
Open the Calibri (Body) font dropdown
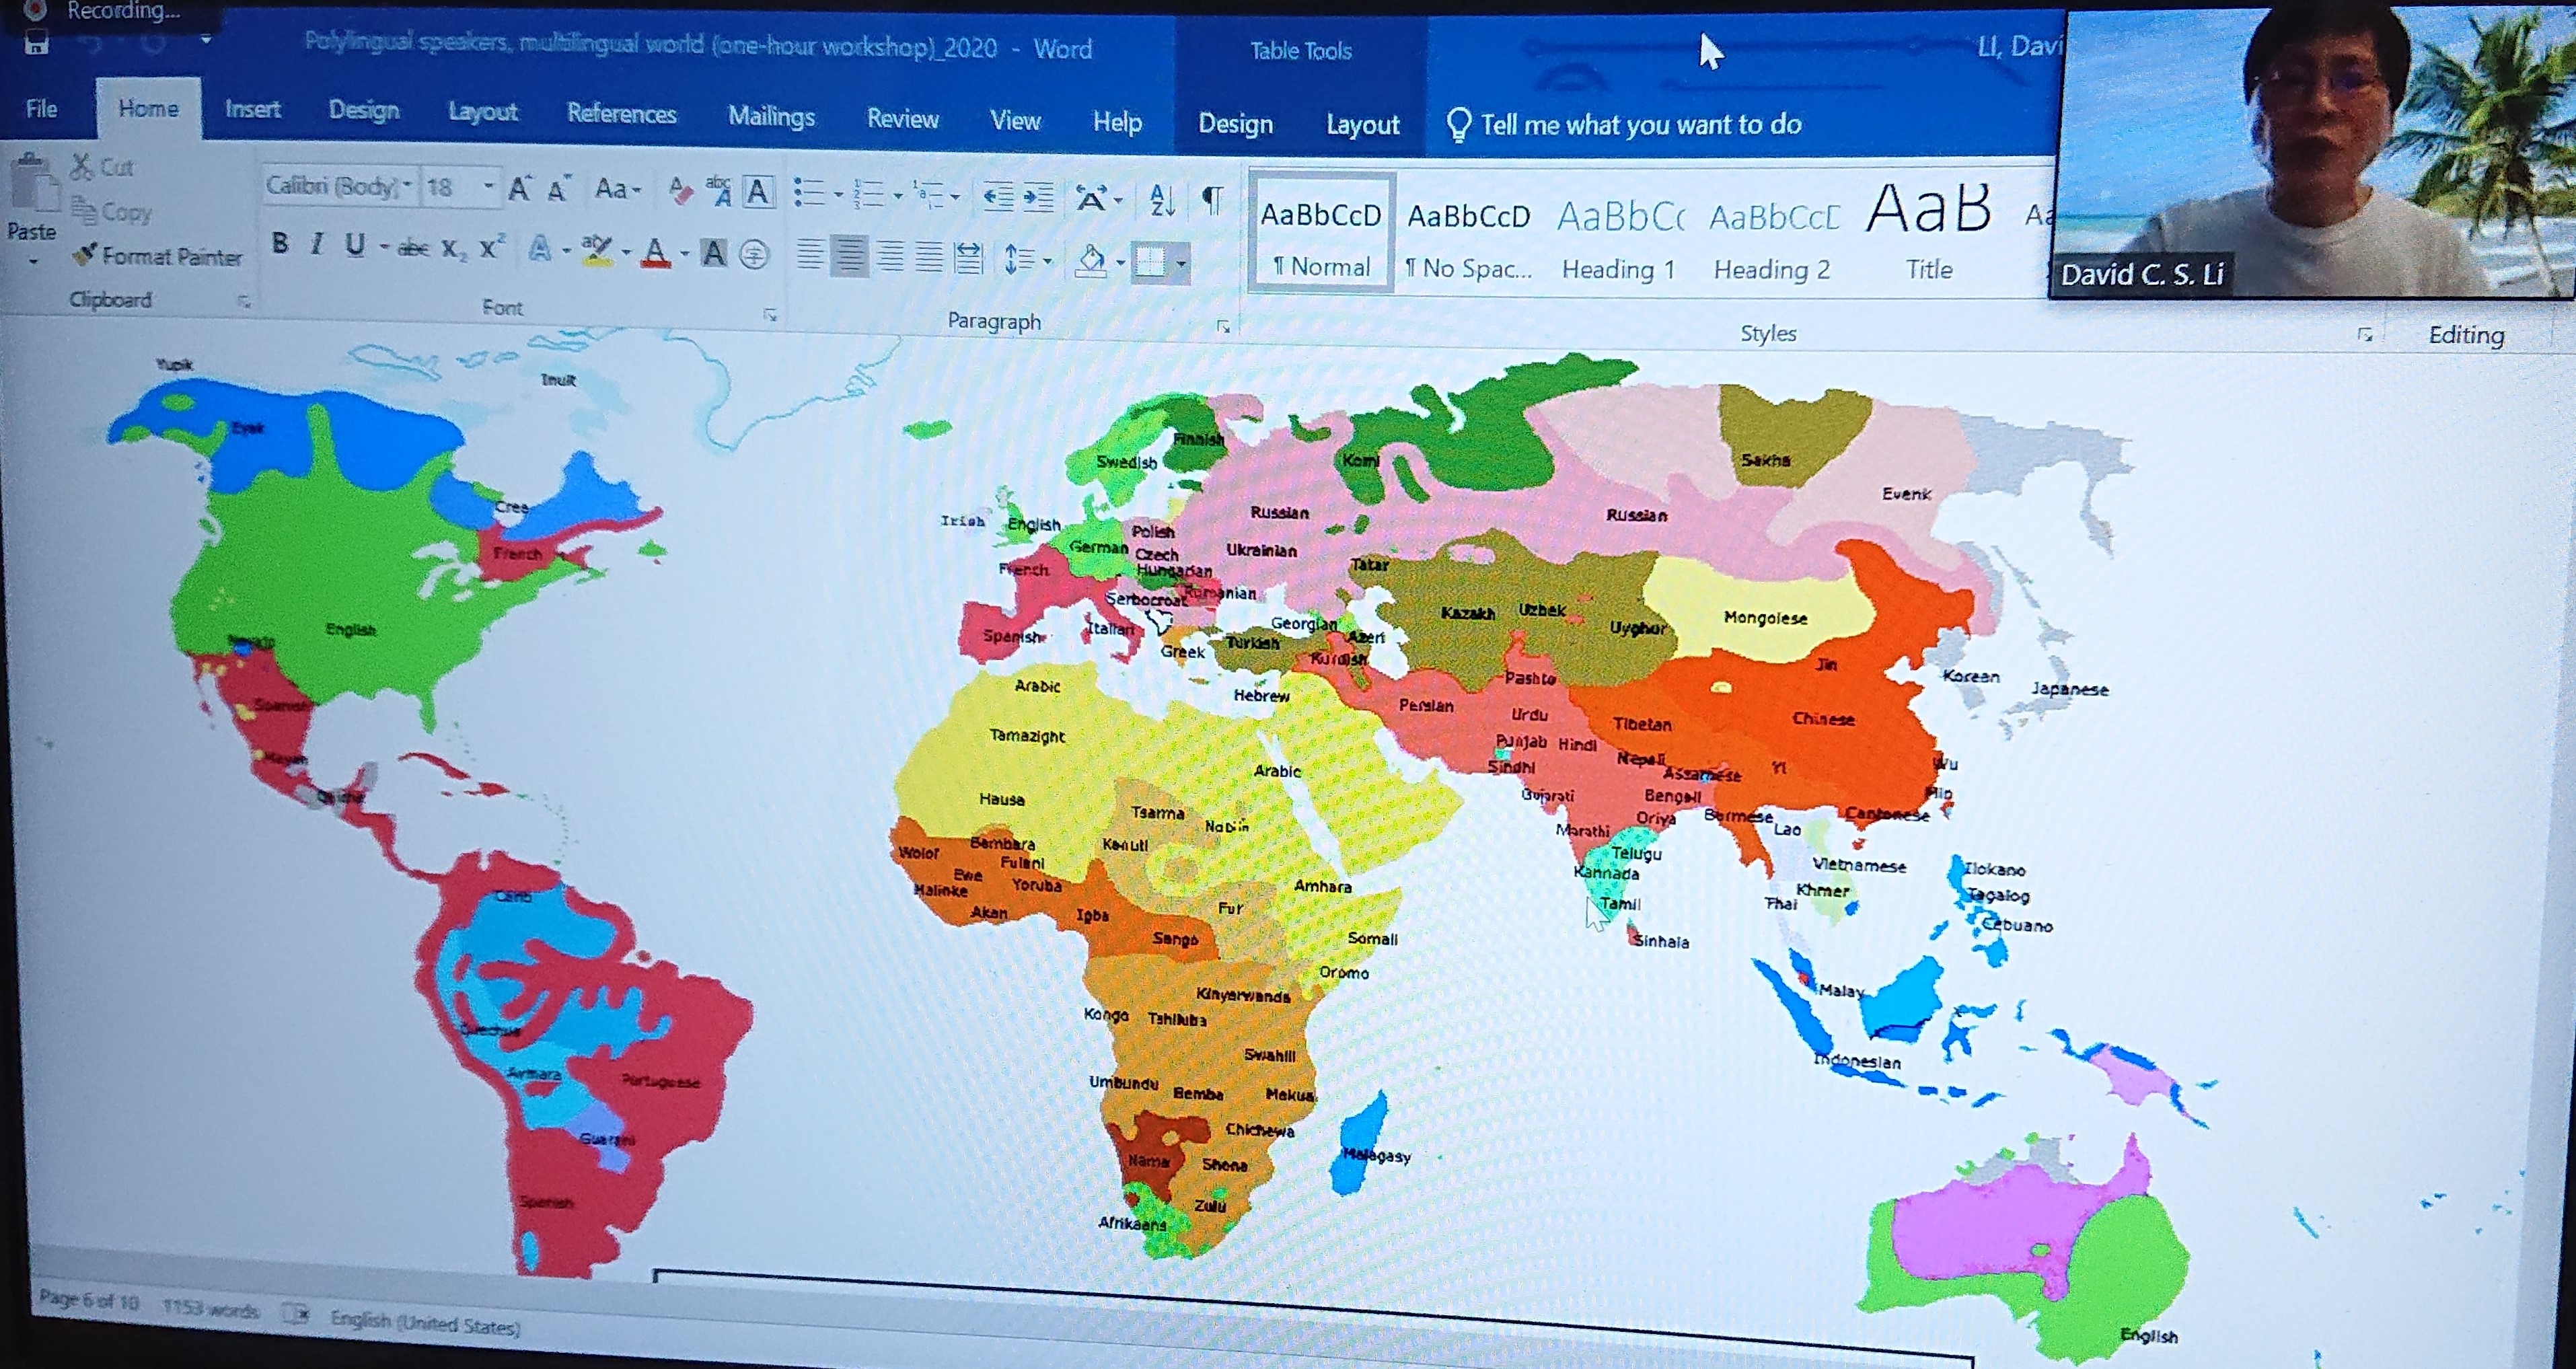coord(408,186)
